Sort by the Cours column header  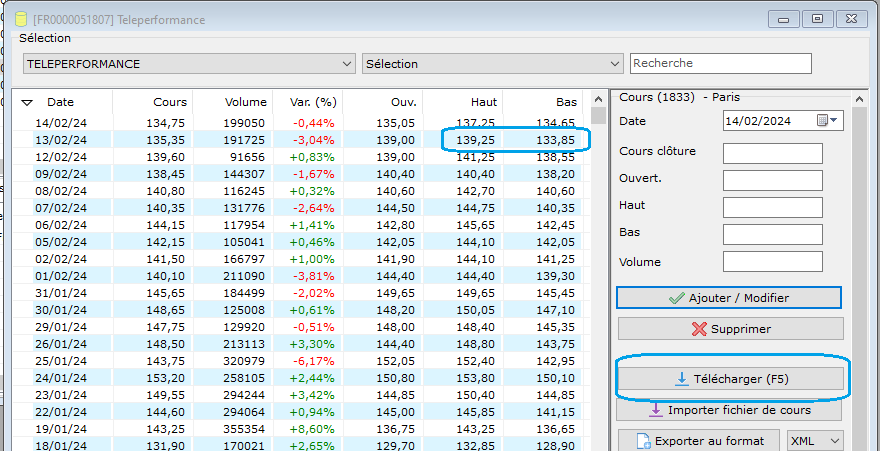tap(170, 102)
